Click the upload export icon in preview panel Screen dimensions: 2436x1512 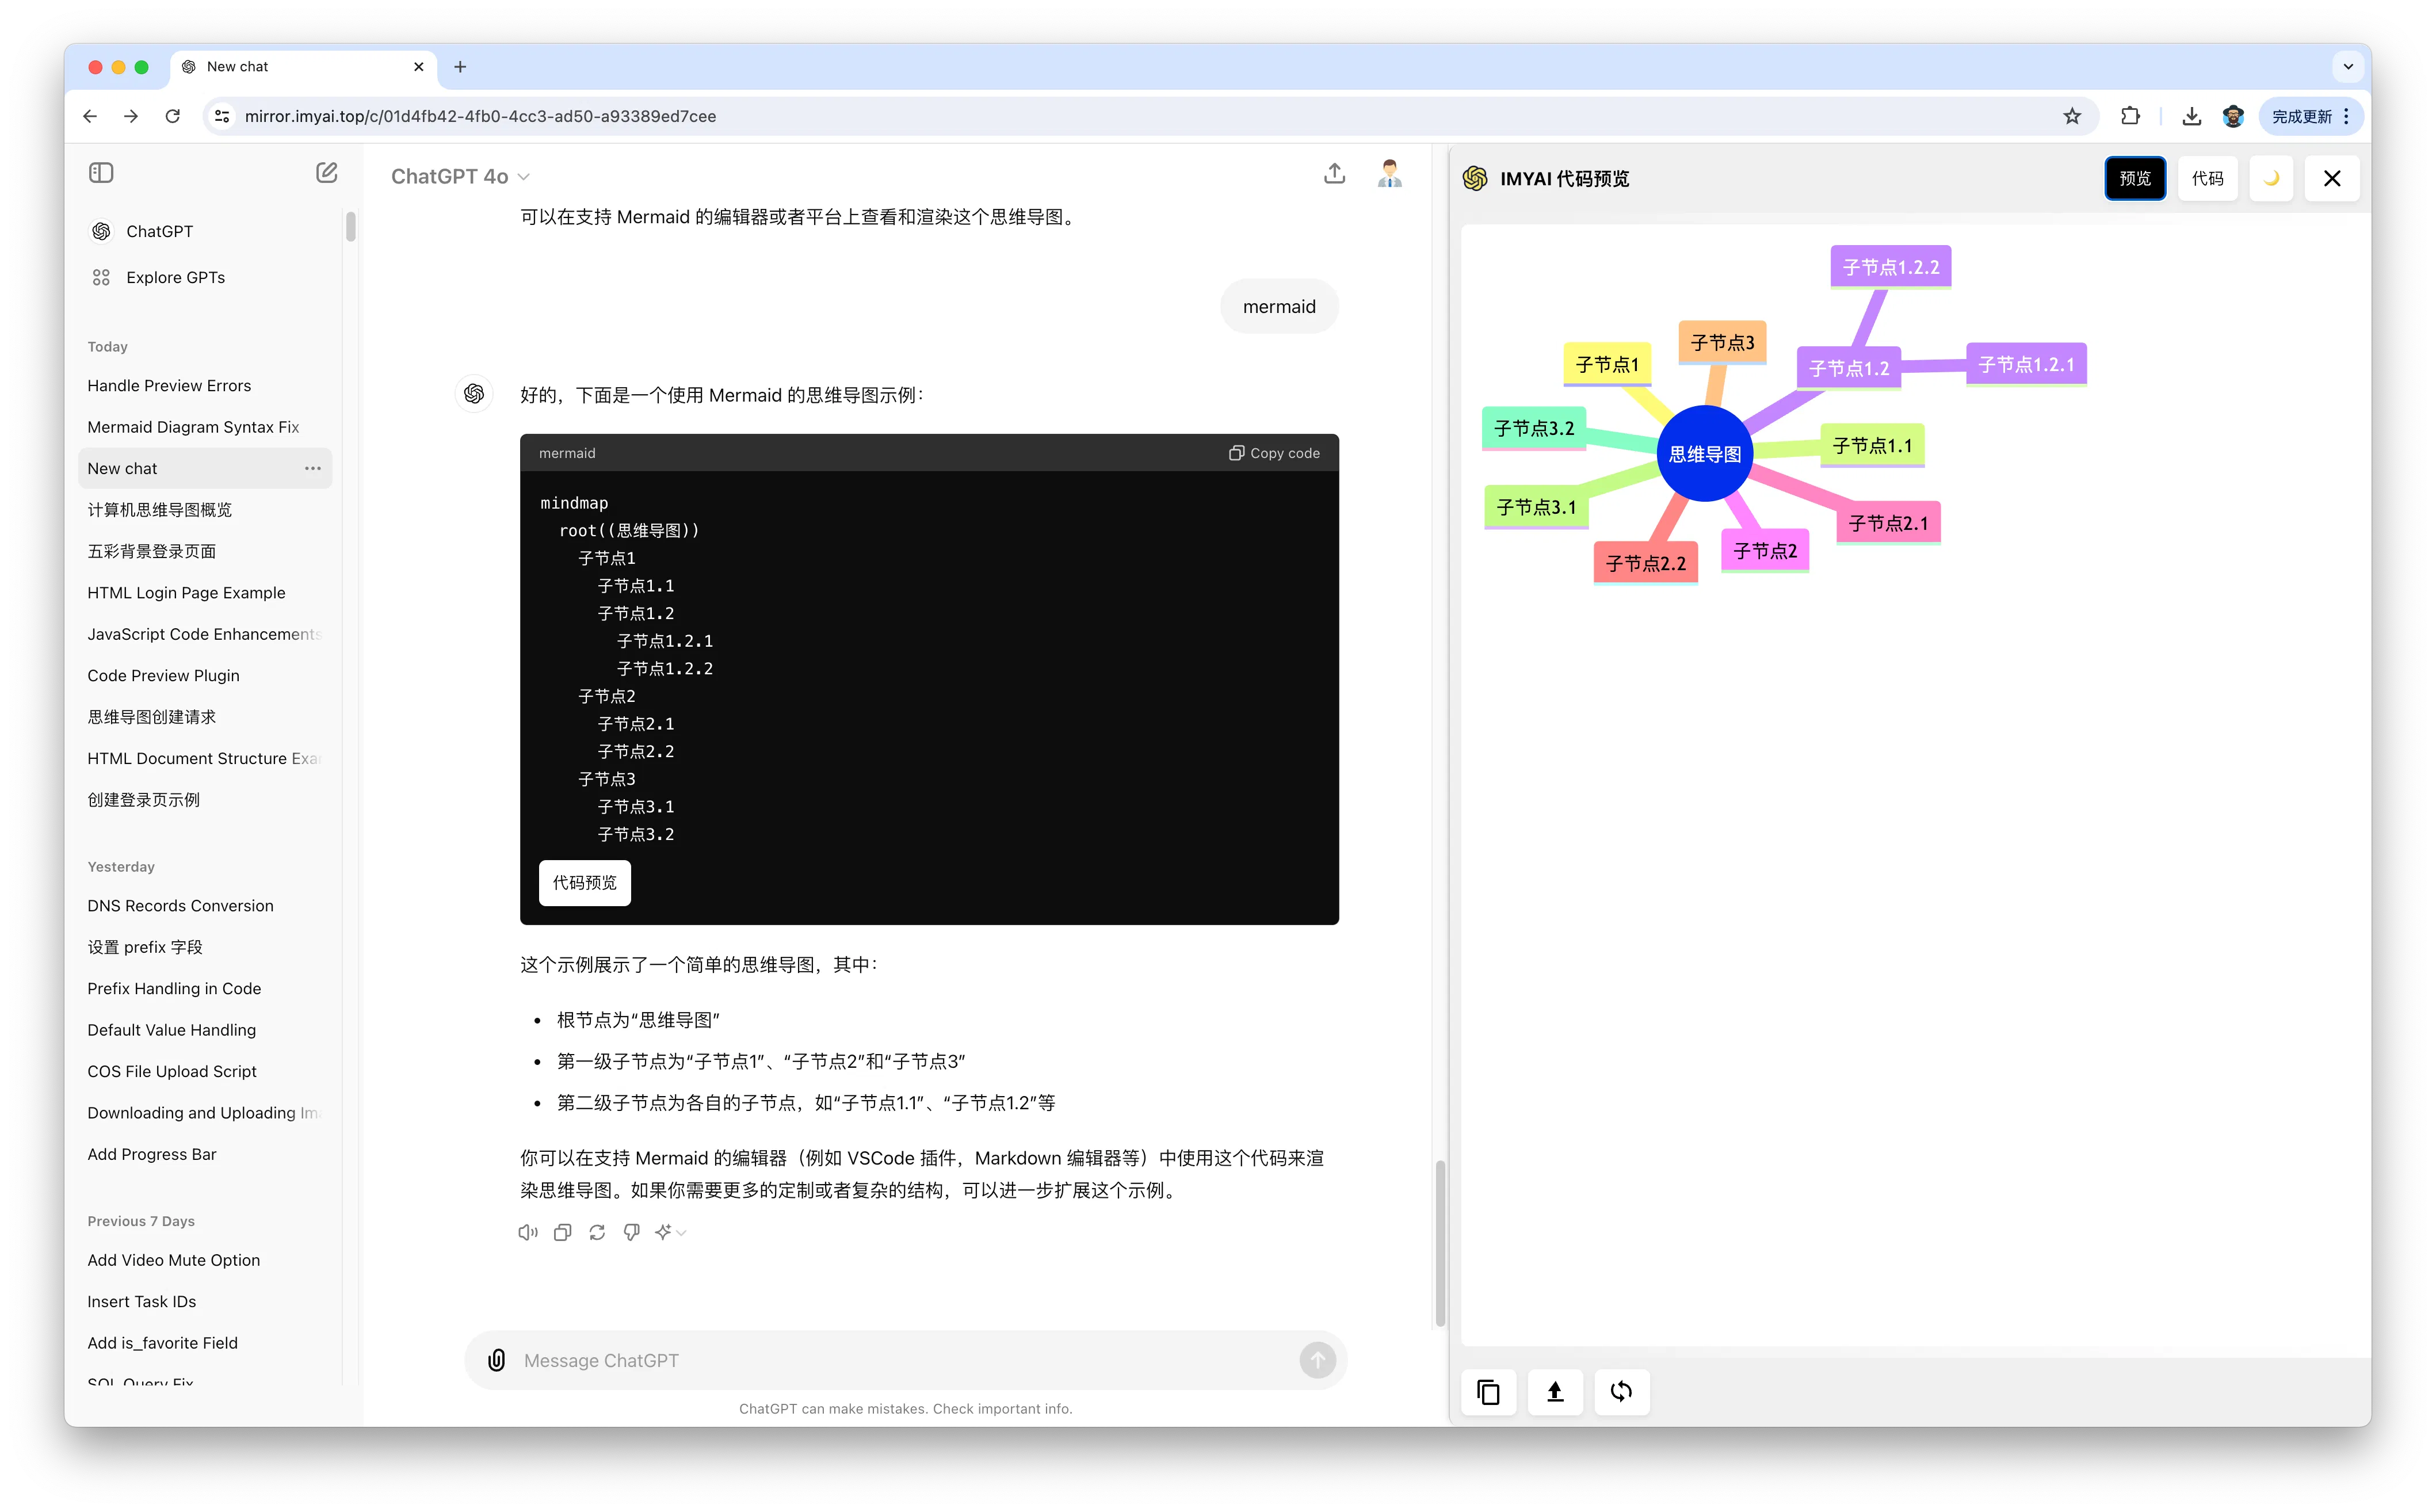pyautogui.click(x=1554, y=1391)
